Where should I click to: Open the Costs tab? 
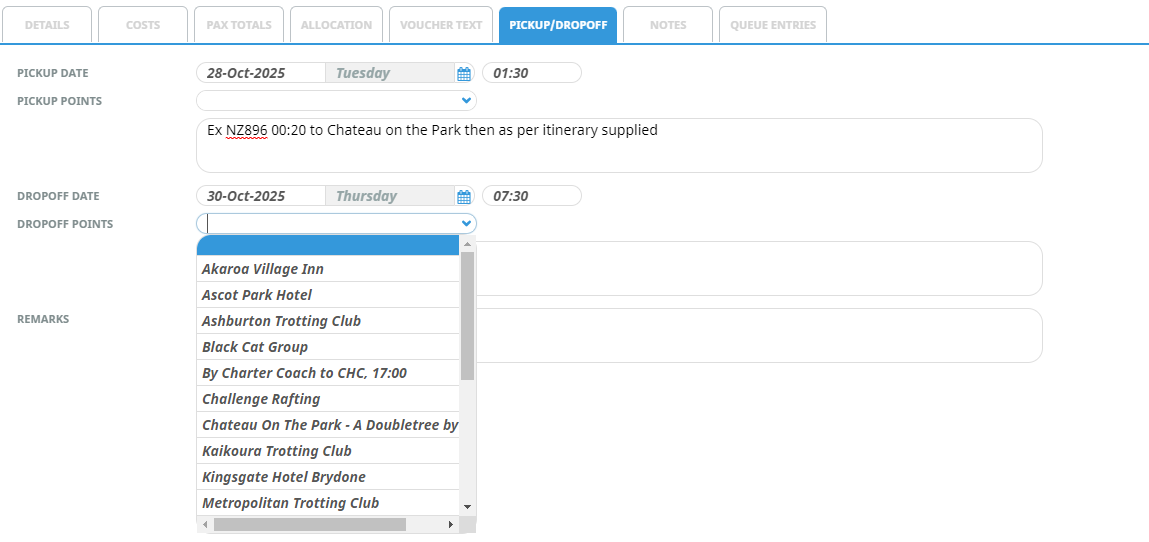pos(143,25)
